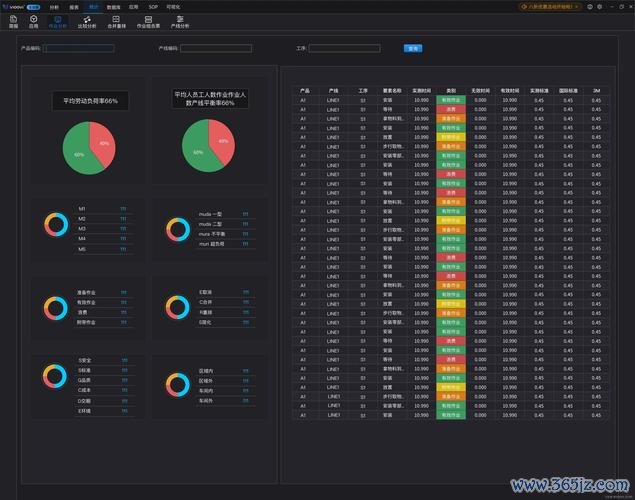Click the donut chart beside the E取消 list

pos(177,307)
